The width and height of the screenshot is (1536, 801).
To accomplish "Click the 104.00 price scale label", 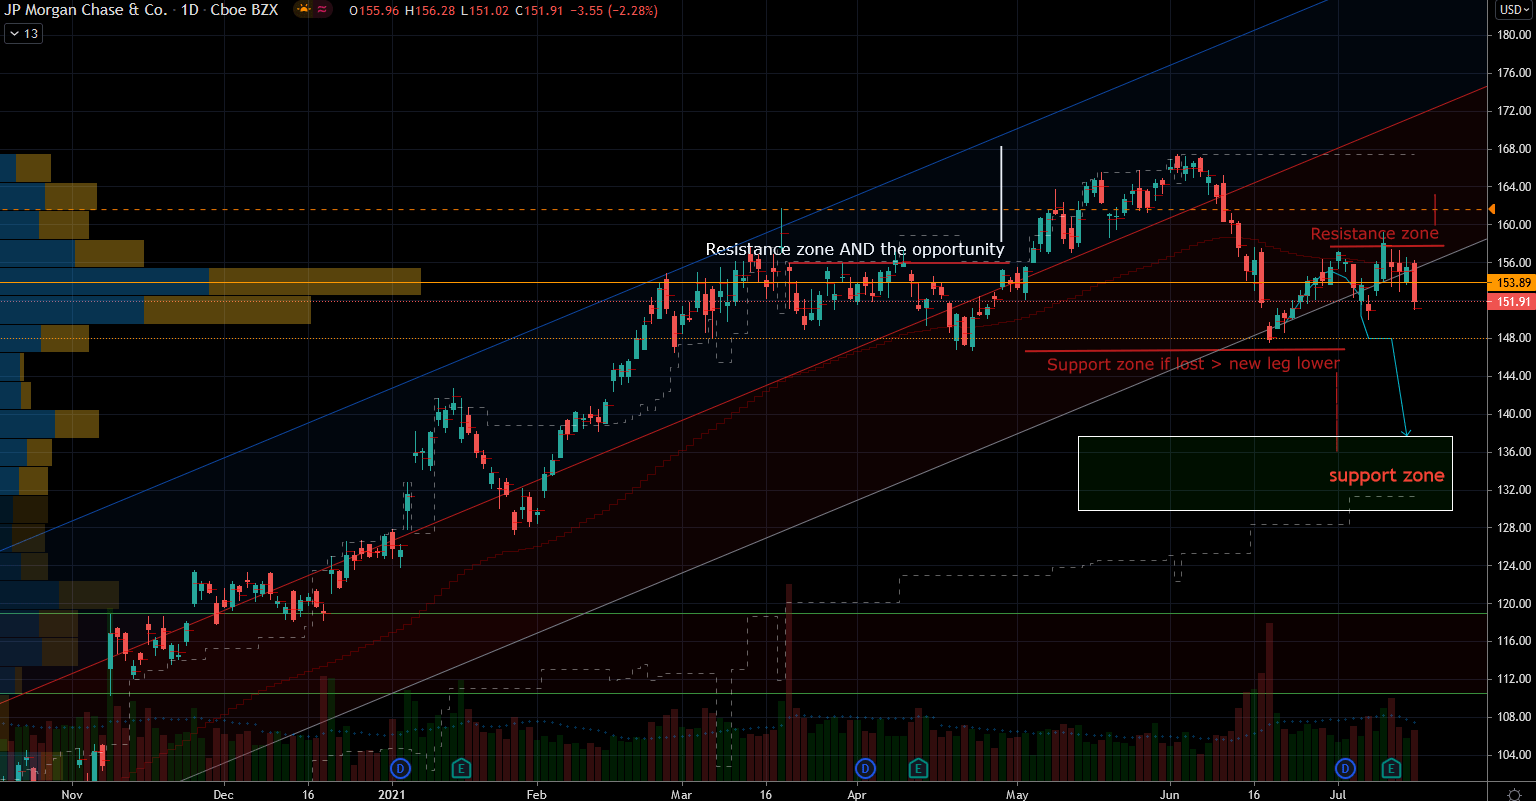I will [1514, 755].
